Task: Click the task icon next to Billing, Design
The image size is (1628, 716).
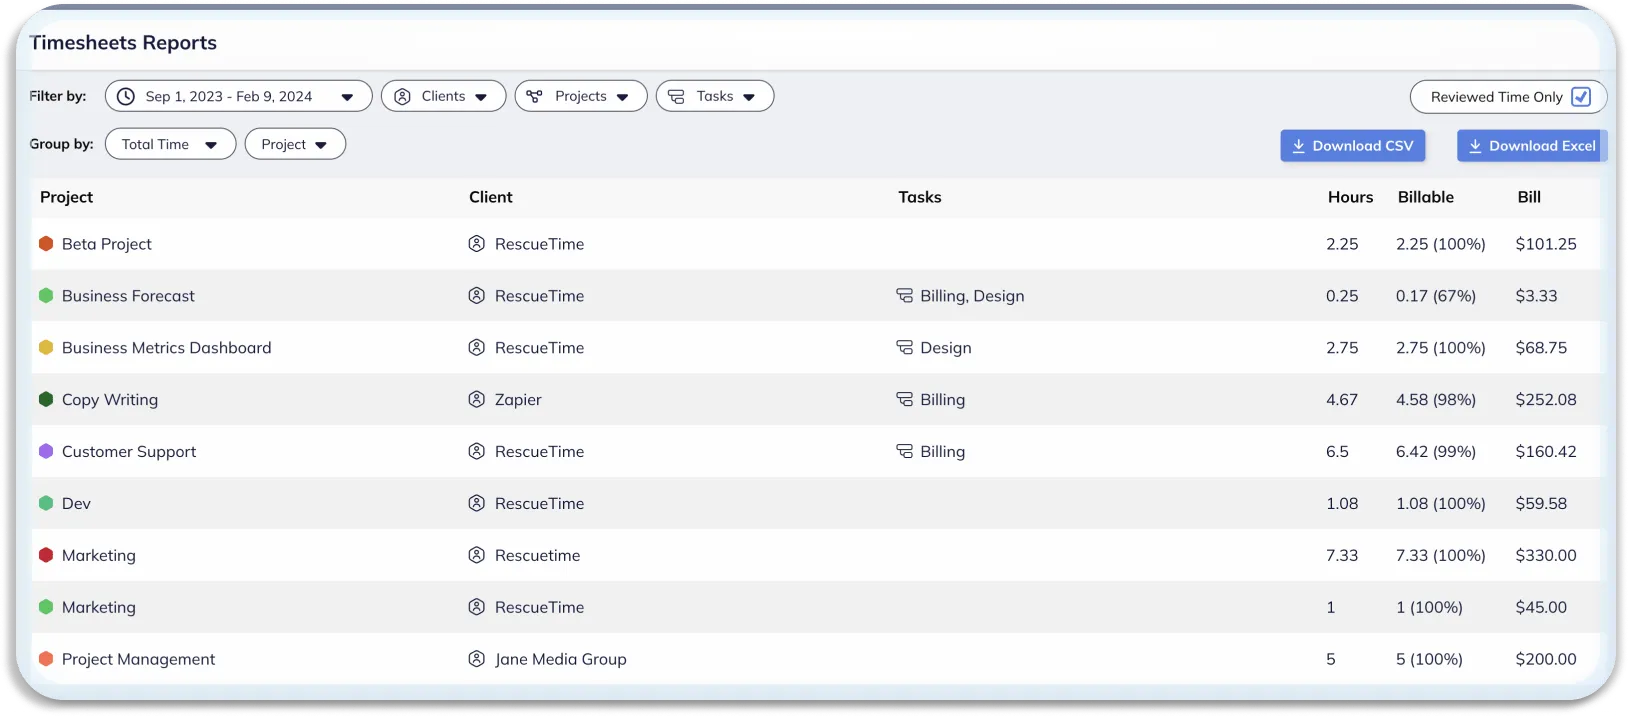Action: tap(904, 295)
